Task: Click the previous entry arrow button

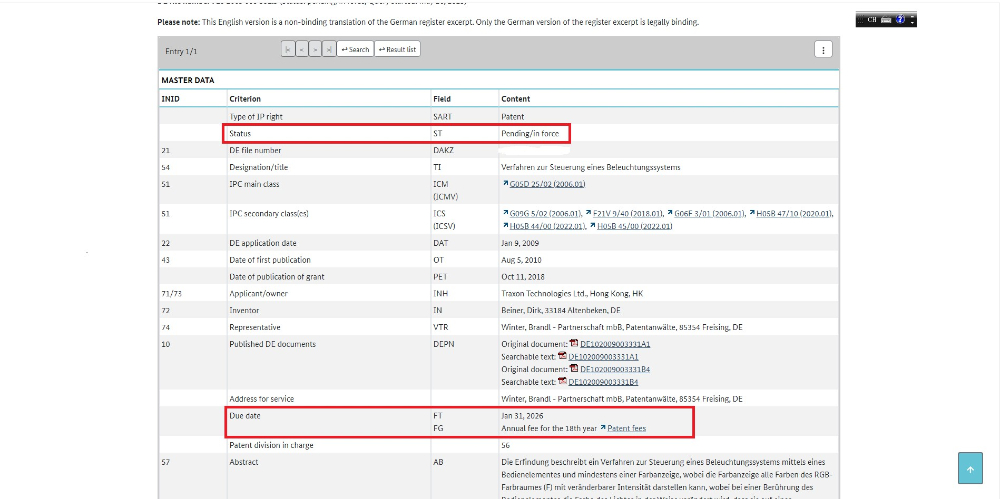Action: pos(301,49)
